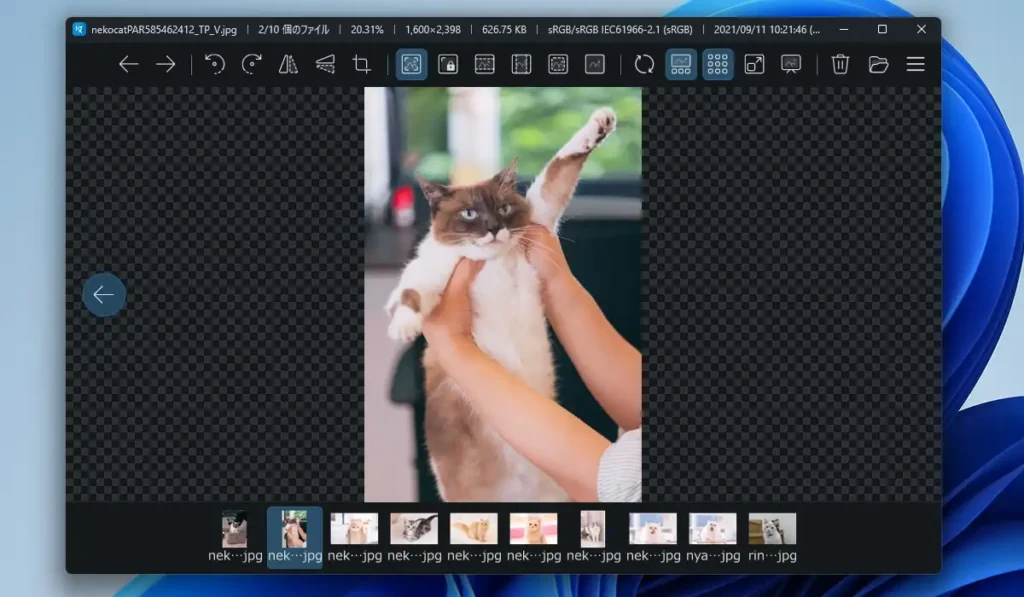1024x597 pixels.
Task: Flip the cat photo horizontally
Action: click(289, 64)
